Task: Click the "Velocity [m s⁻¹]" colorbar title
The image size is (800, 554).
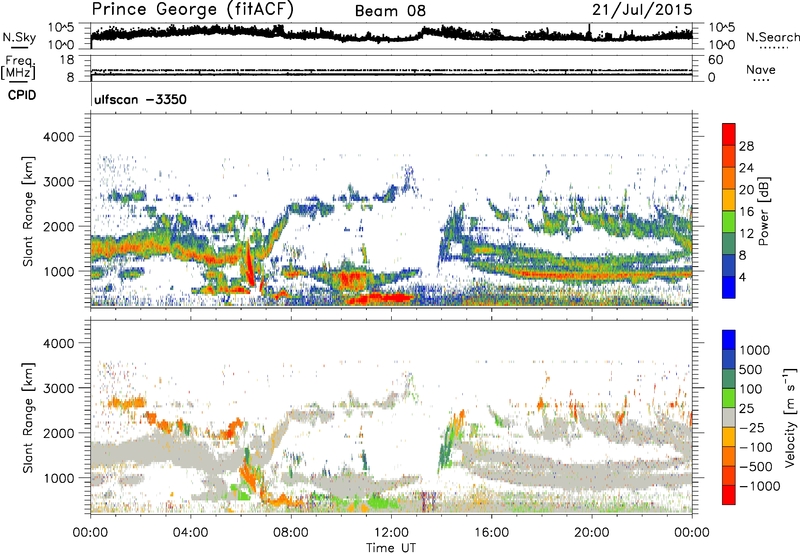Action: [790, 417]
